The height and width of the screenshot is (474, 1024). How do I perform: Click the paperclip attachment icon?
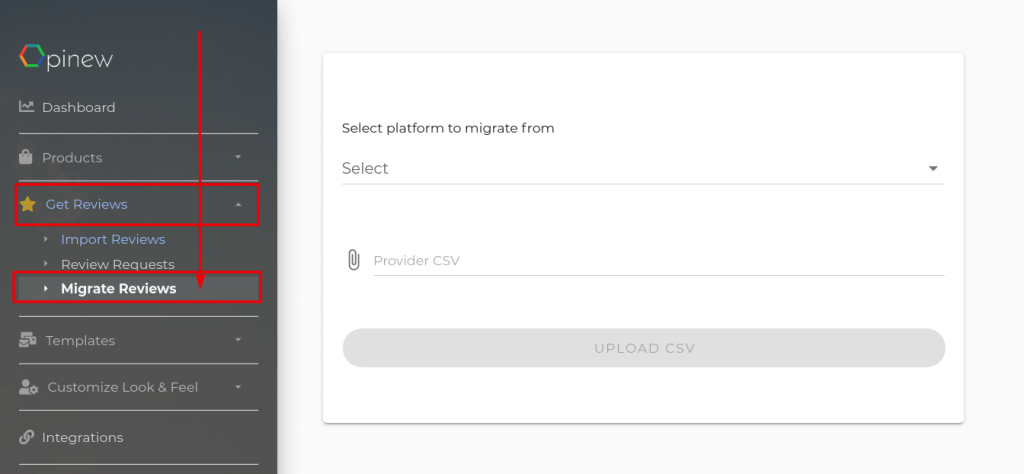pyautogui.click(x=353, y=260)
